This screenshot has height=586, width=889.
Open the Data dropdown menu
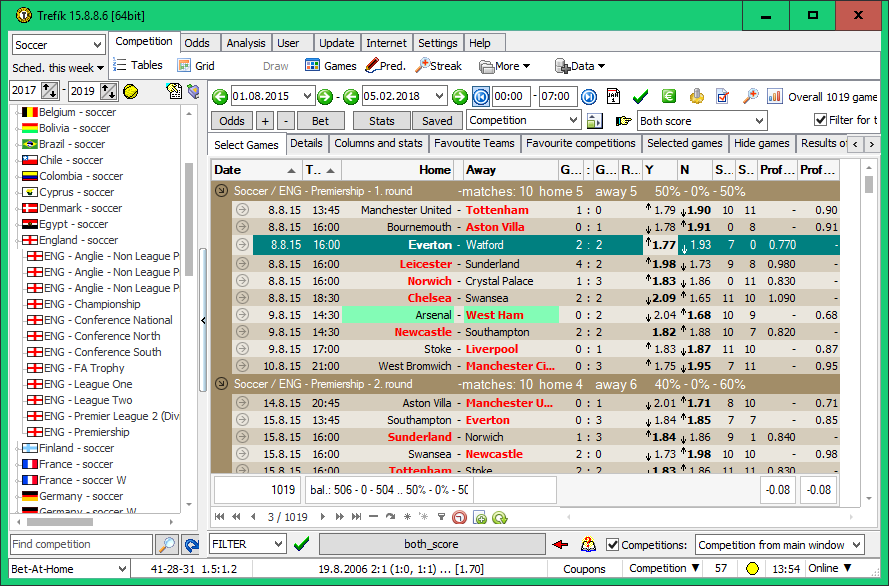580,66
